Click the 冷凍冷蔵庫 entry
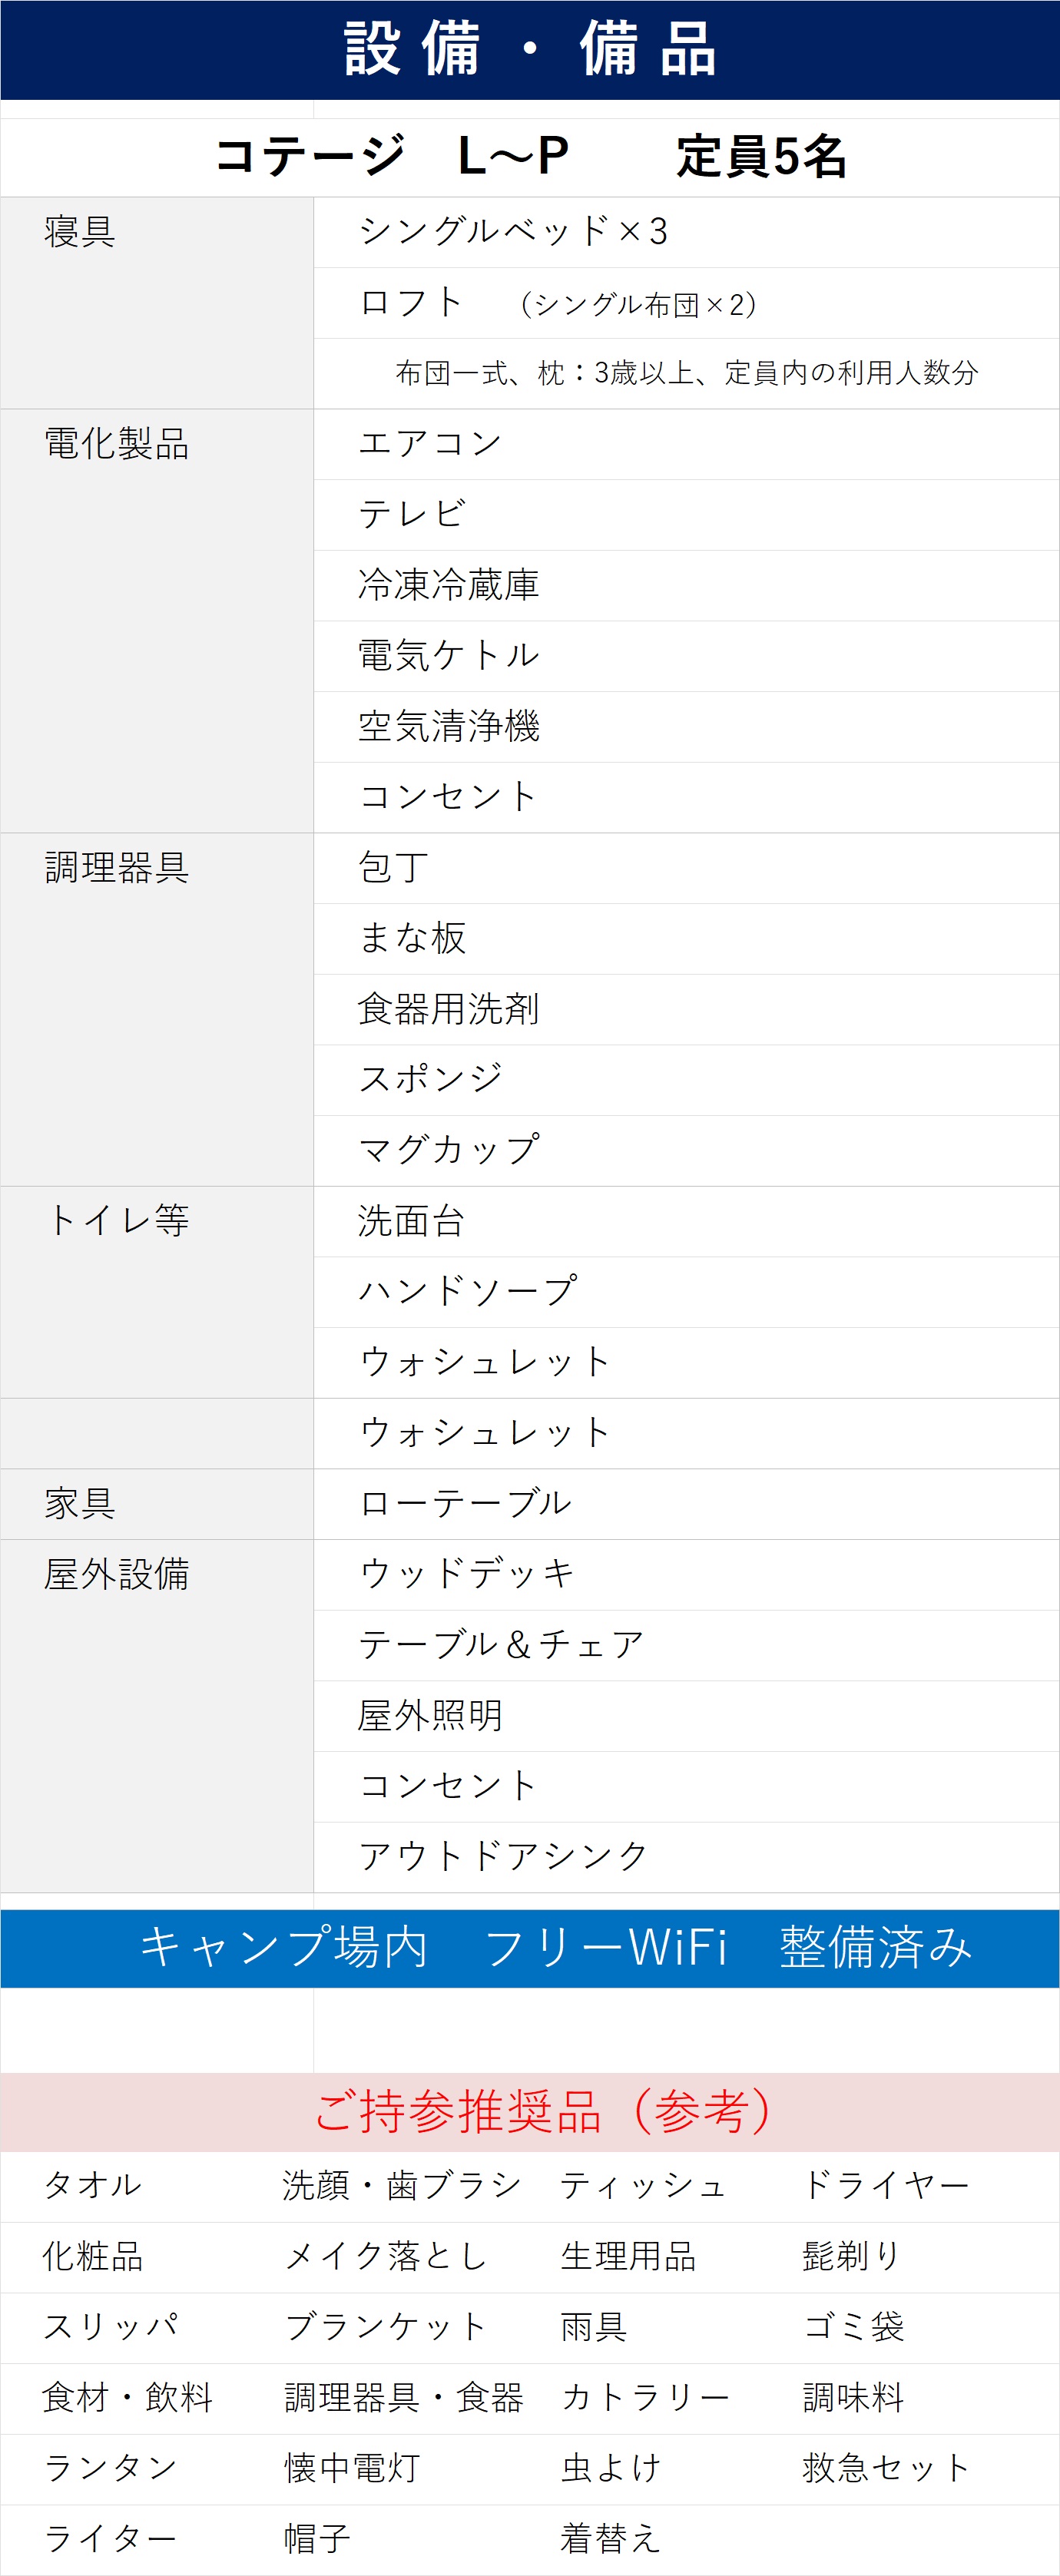Viewport: 1060px width, 2576px height. coord(448,585)
